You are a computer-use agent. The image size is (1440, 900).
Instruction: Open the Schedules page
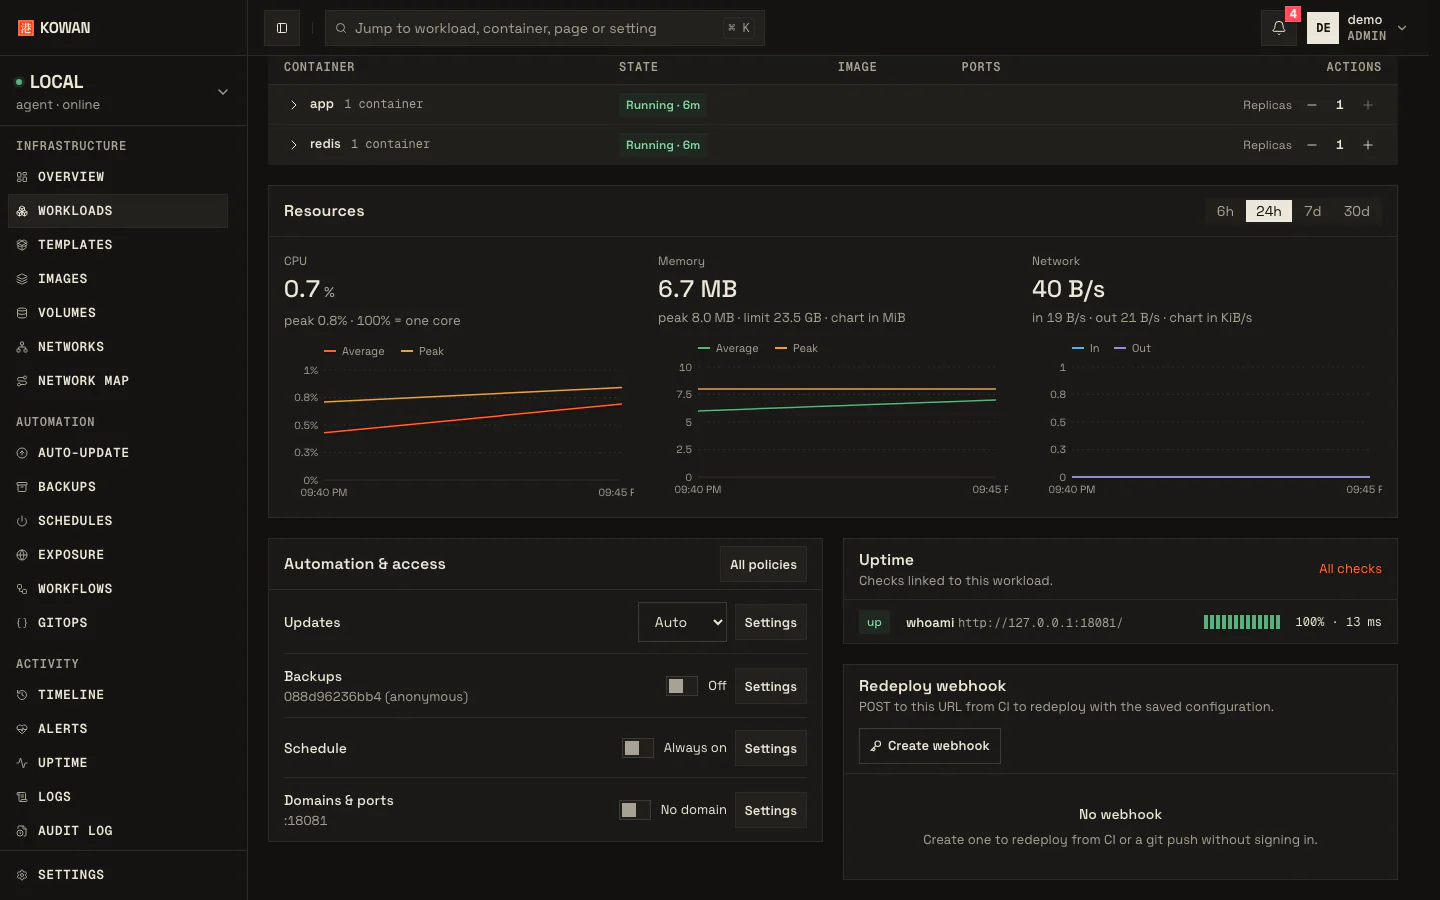coord(118,521)
